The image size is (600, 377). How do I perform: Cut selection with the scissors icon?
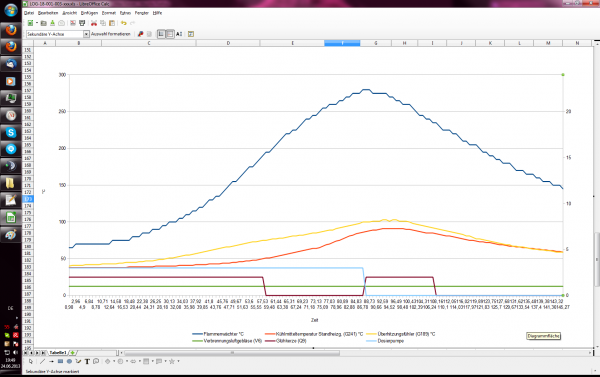94,23
